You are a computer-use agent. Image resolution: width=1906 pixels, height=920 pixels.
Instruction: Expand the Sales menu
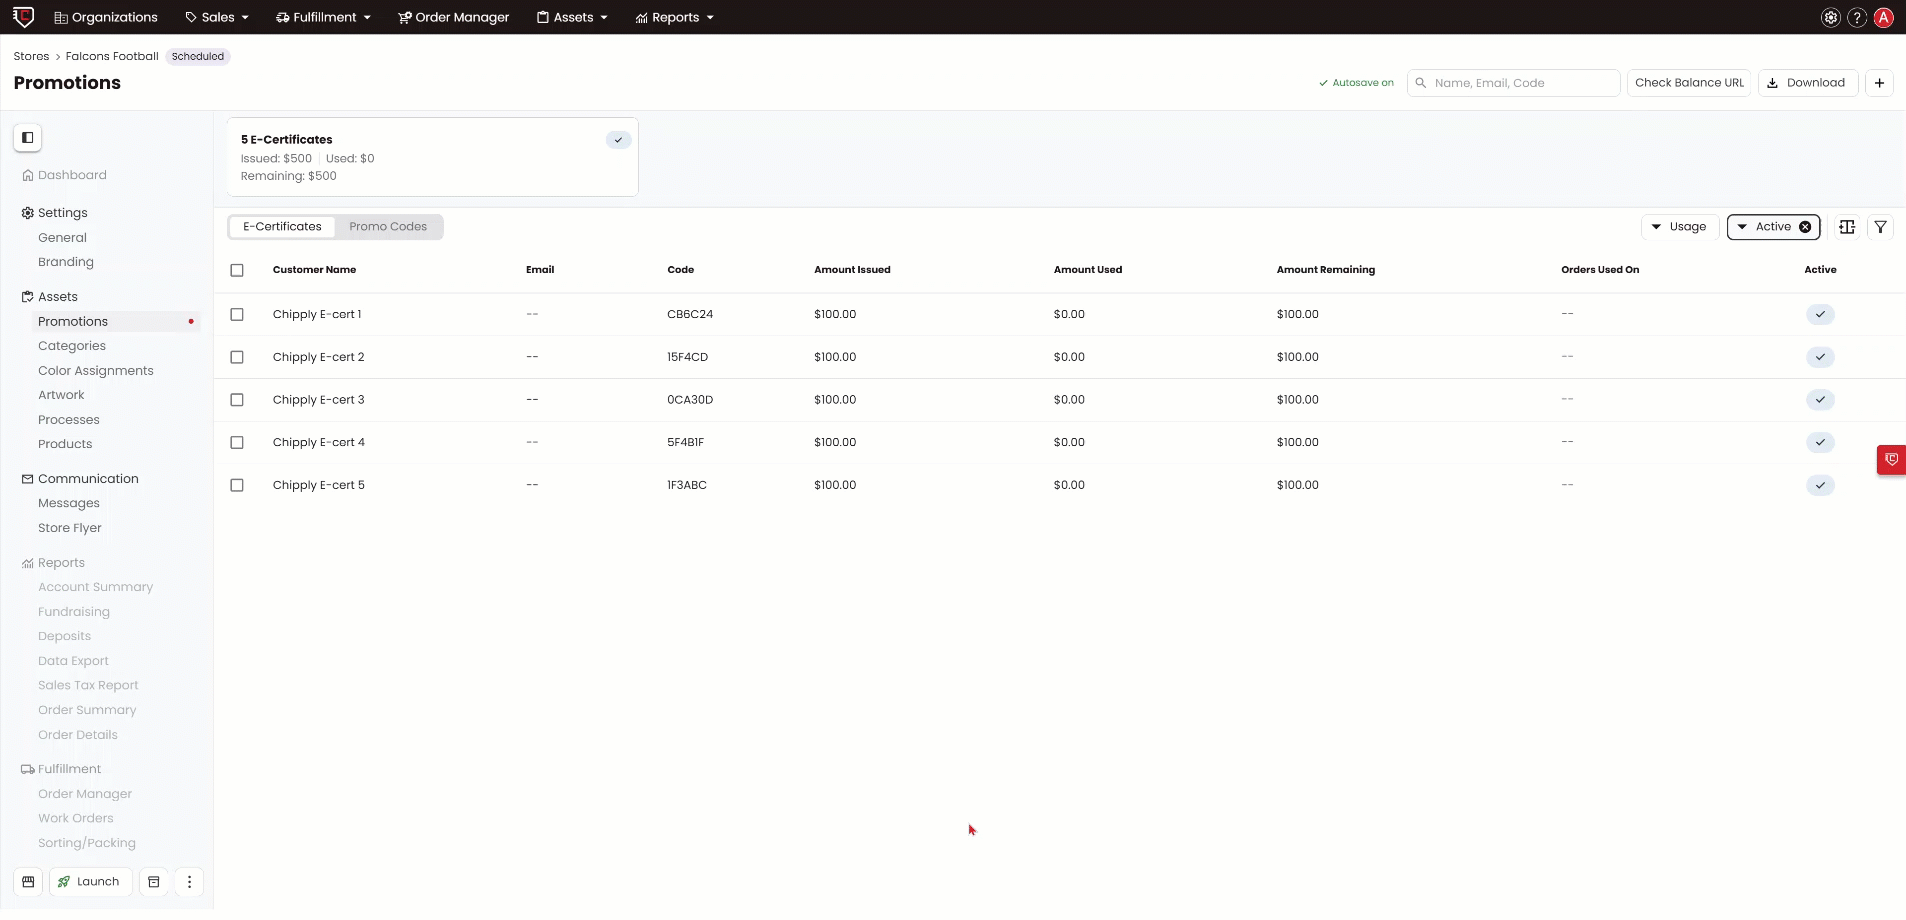(x=217, y=17)
